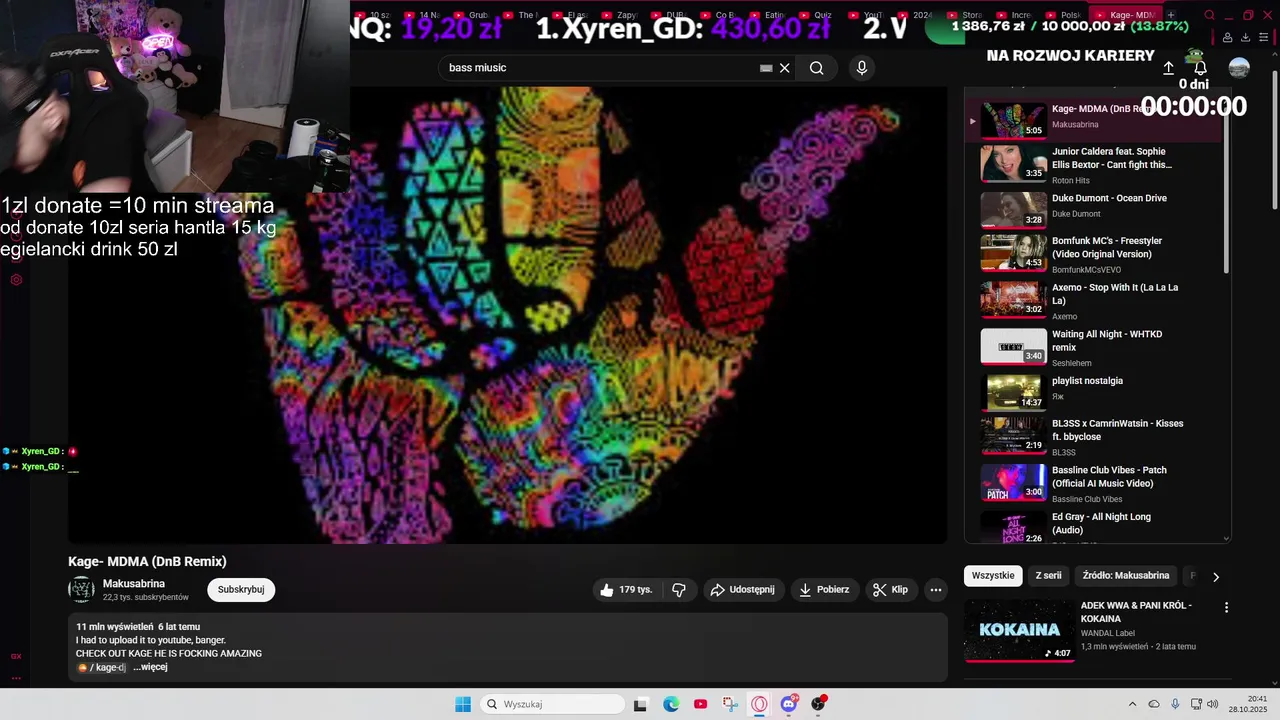Open 'ADEK WWA & PANI KRÓL - KOKAINA' title

[x=1136, y=612]
